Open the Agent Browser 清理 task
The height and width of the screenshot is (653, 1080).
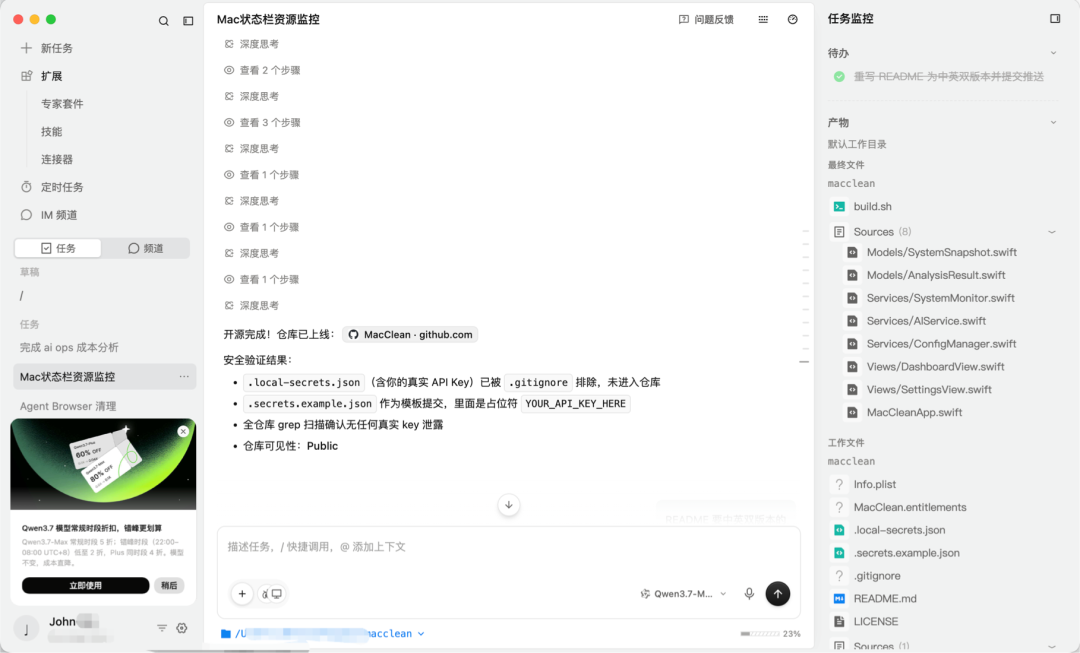point(68,406)
